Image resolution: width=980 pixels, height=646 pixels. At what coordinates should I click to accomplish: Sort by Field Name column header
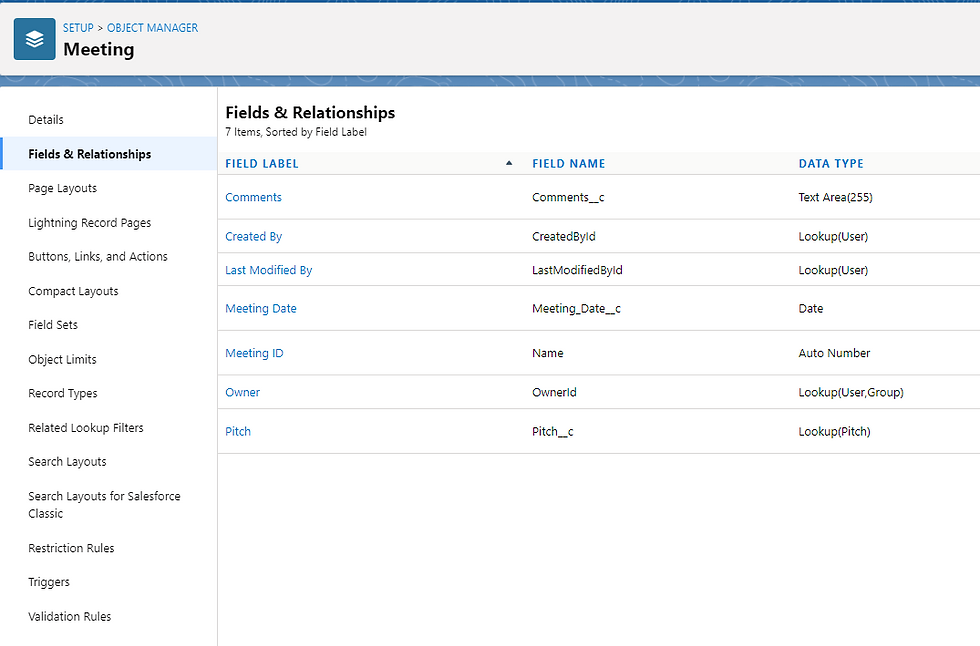click(x=568, y=163)
